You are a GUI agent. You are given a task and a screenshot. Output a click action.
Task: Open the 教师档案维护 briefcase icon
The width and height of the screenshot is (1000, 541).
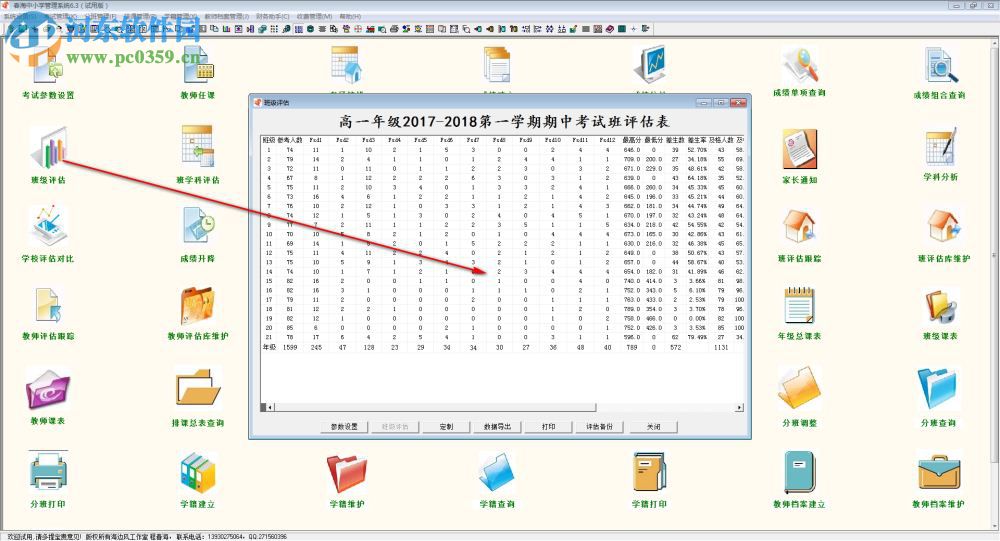click(x=938, y=473)
